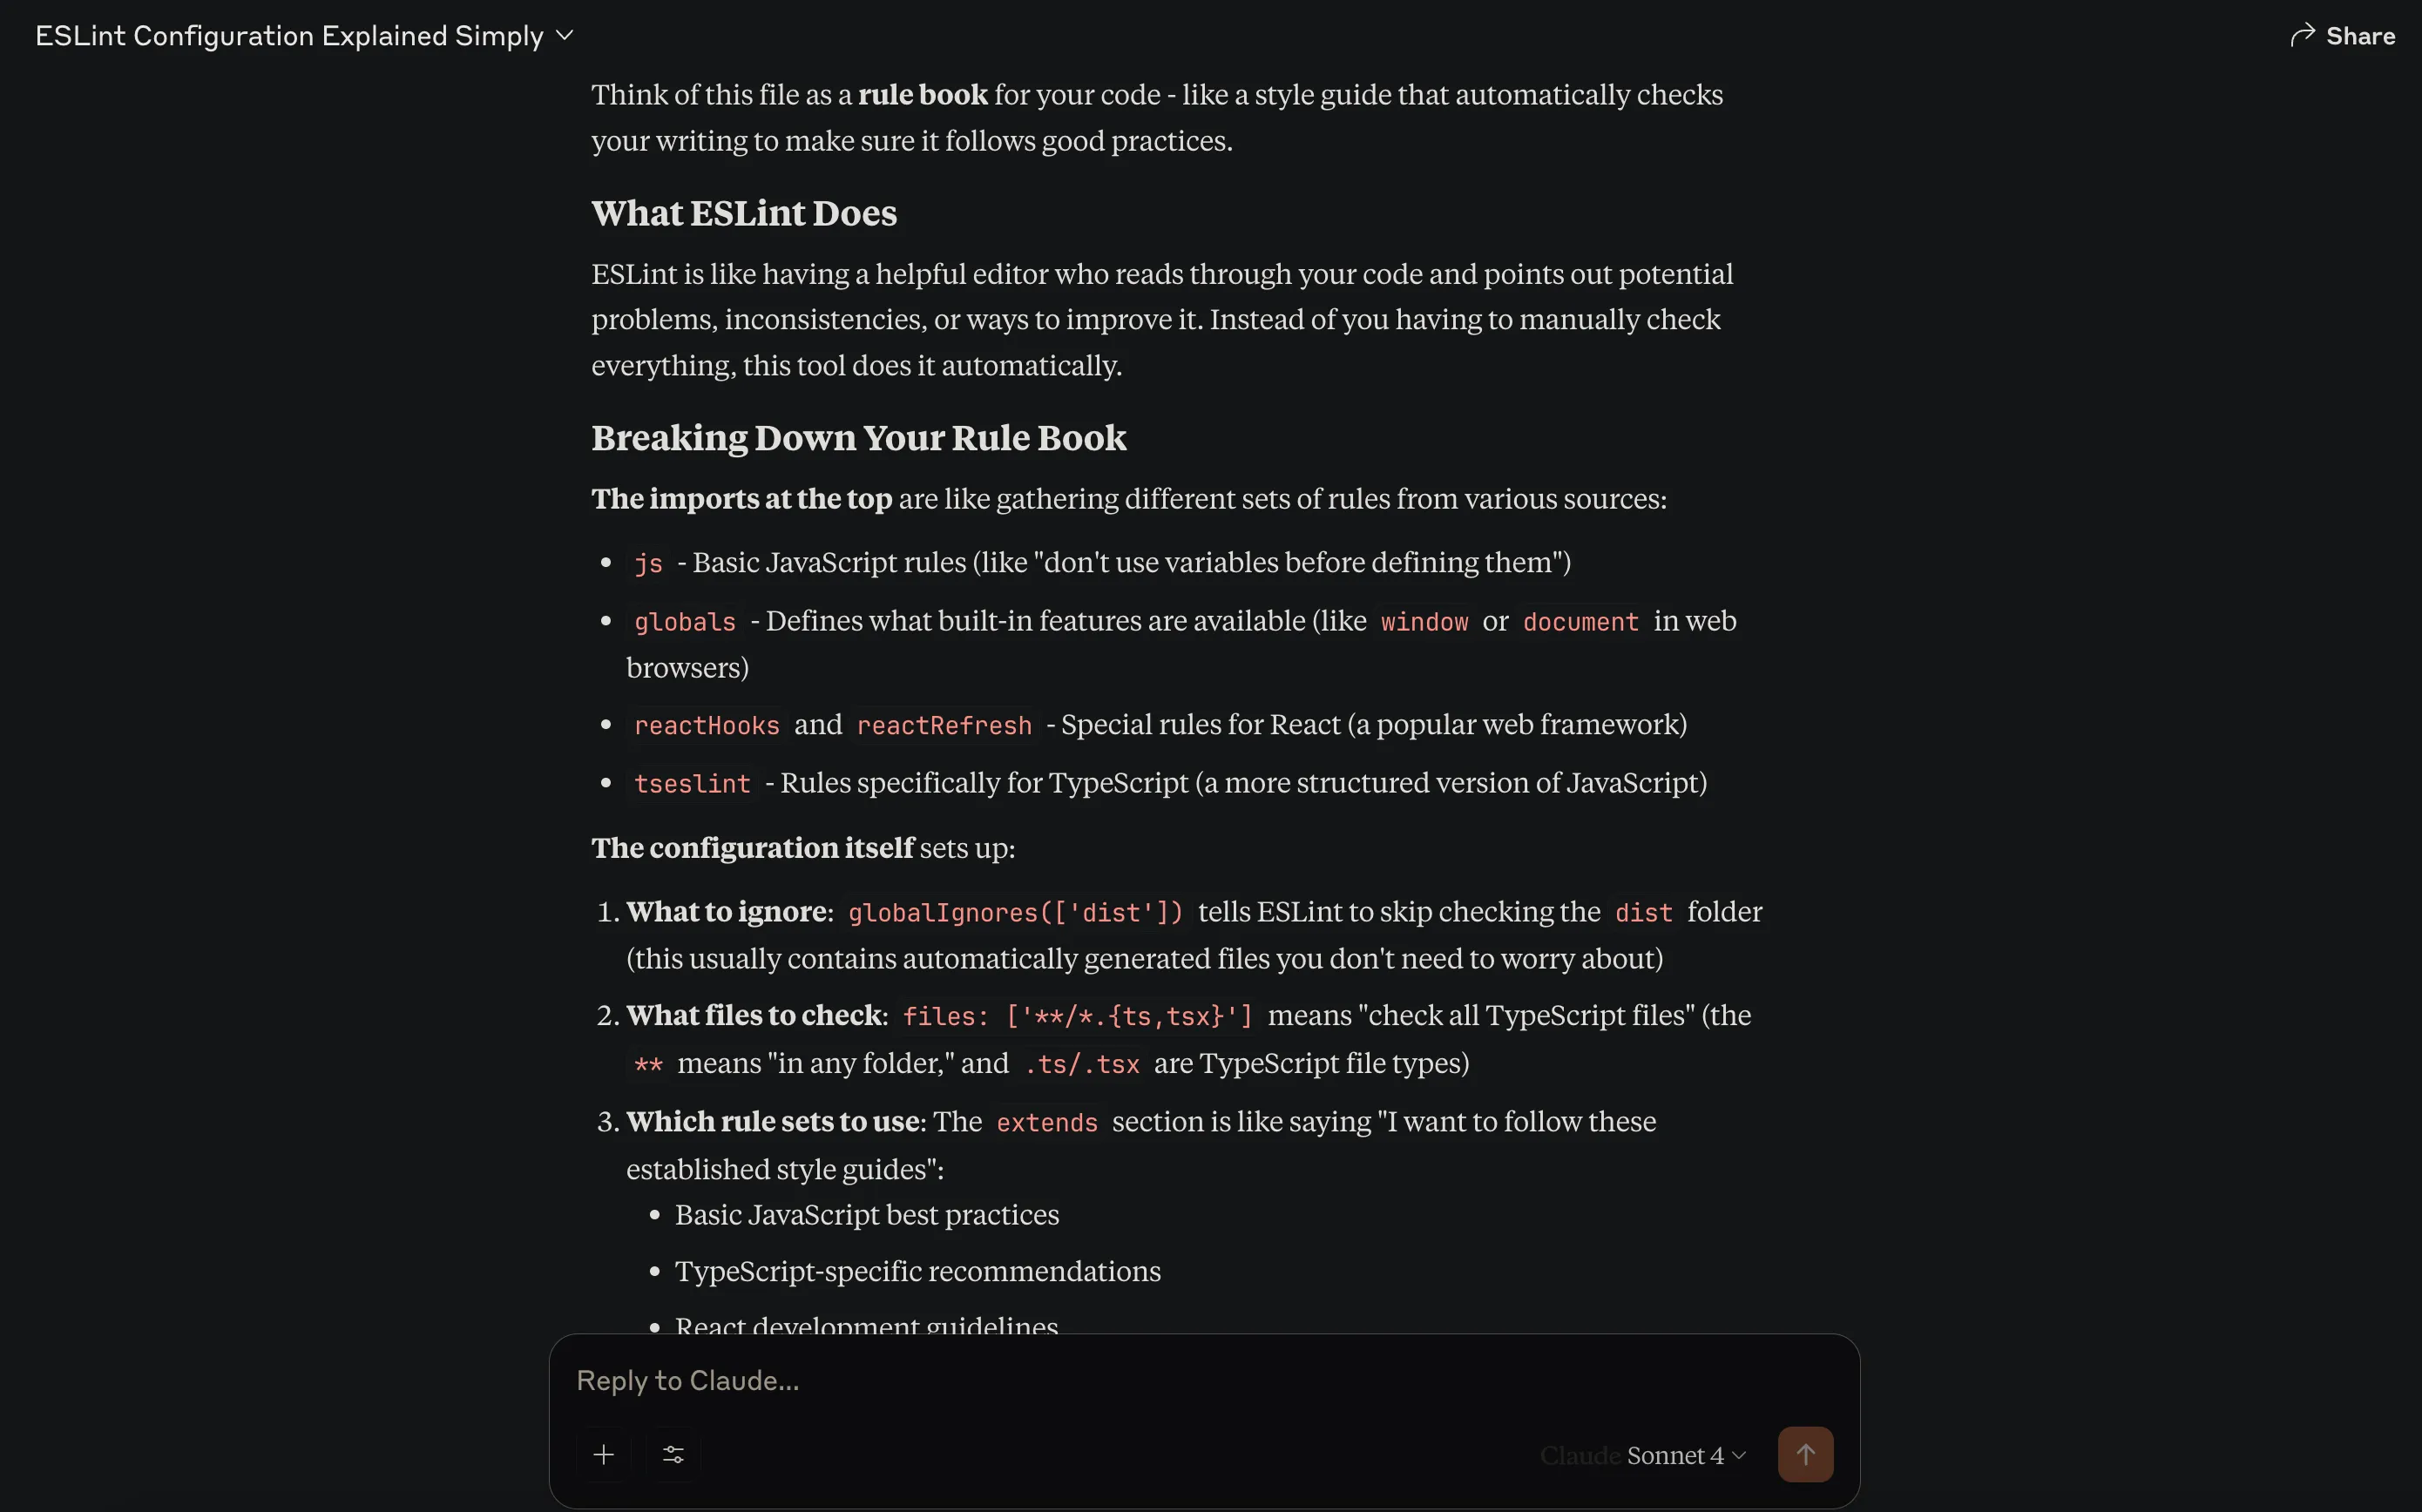
Task: Click the "Breaking Down Your Rule Book" heading
Action: (858, 438)
